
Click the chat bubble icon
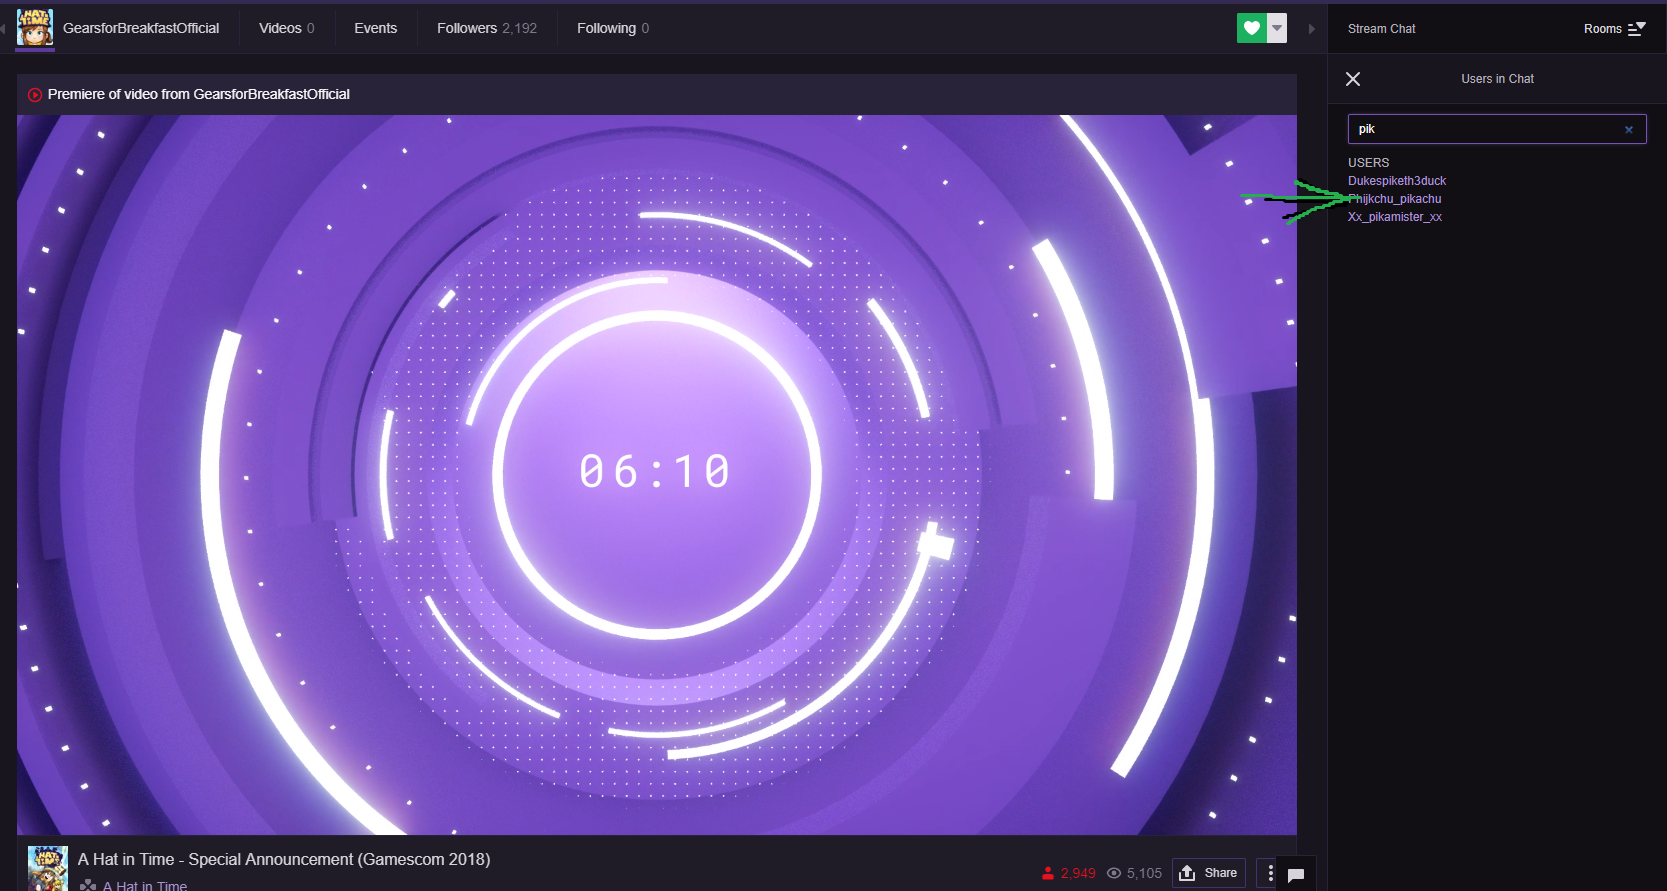[x=1296, y=875]
